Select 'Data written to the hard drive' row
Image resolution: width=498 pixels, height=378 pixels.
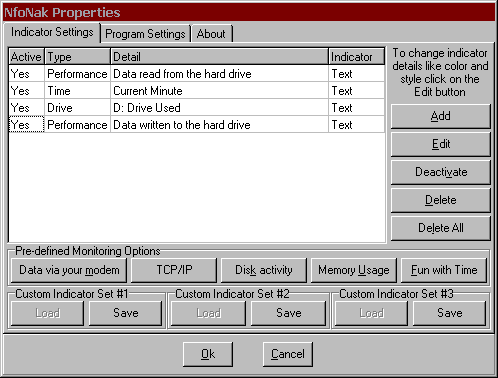tap(197, 125)
